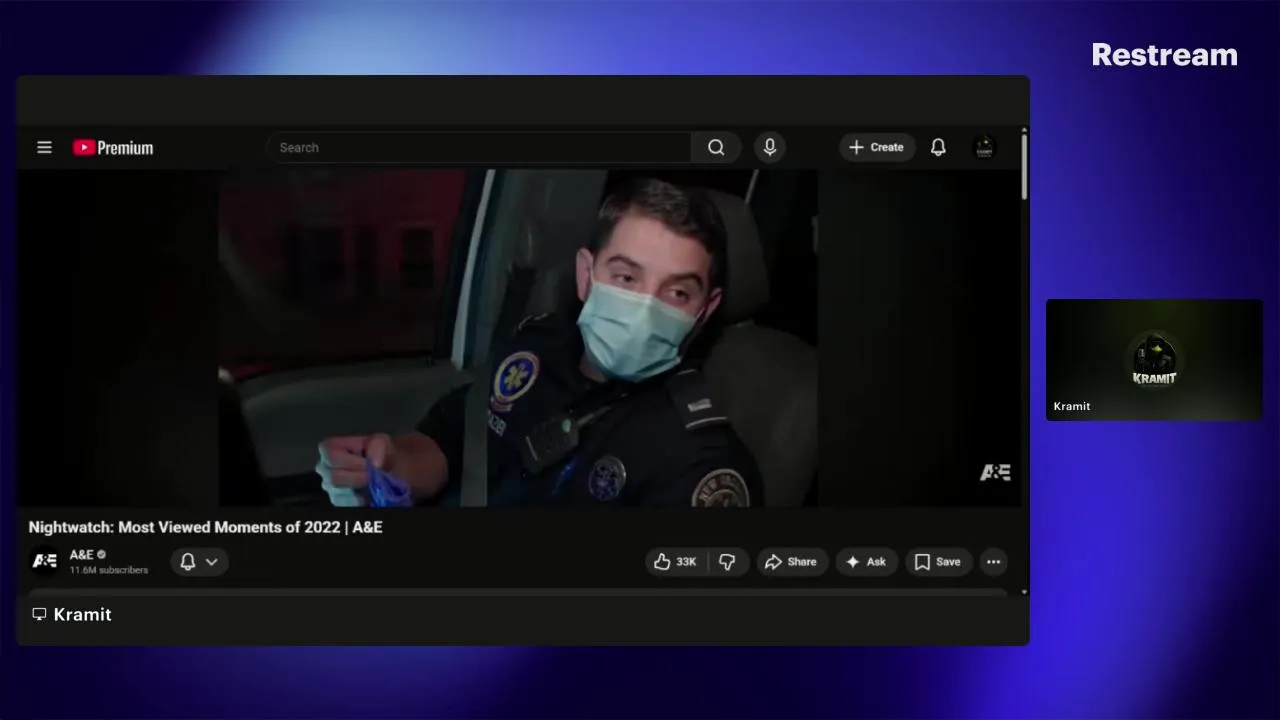Screen dimensions: 1280x720
Task: Go to YouTube Premium home logo
Action: [x=113, y=148]
